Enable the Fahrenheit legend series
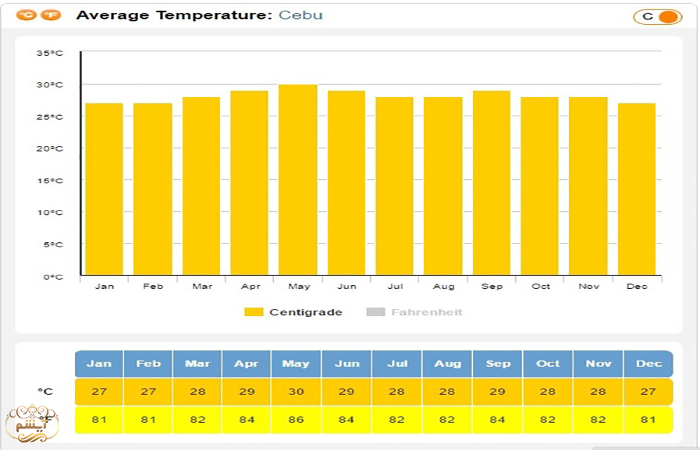Viewport: 700px width, 450px height. point(426,312)
